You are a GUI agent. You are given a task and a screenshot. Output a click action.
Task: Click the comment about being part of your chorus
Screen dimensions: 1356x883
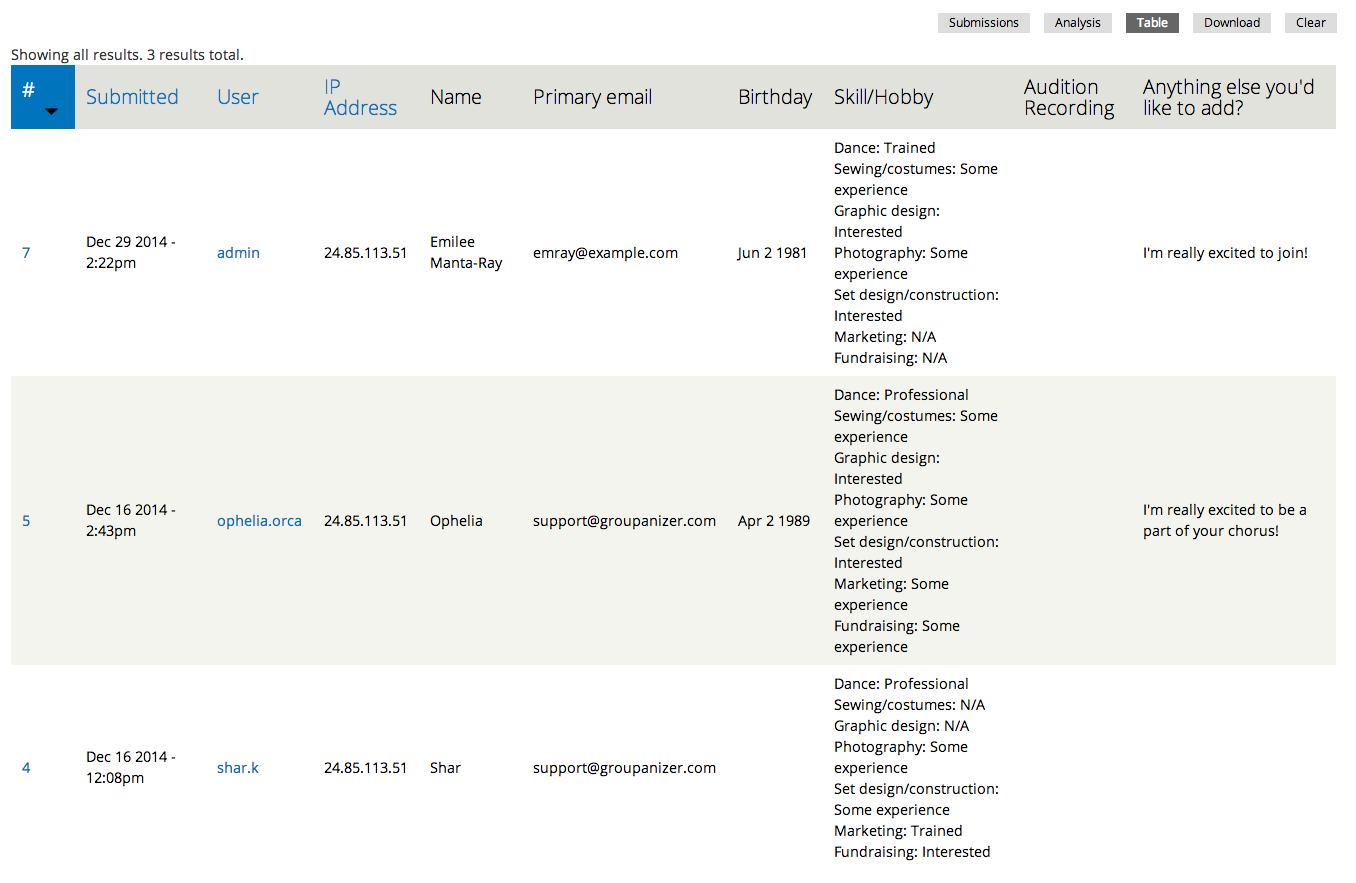pos(1225,521)
